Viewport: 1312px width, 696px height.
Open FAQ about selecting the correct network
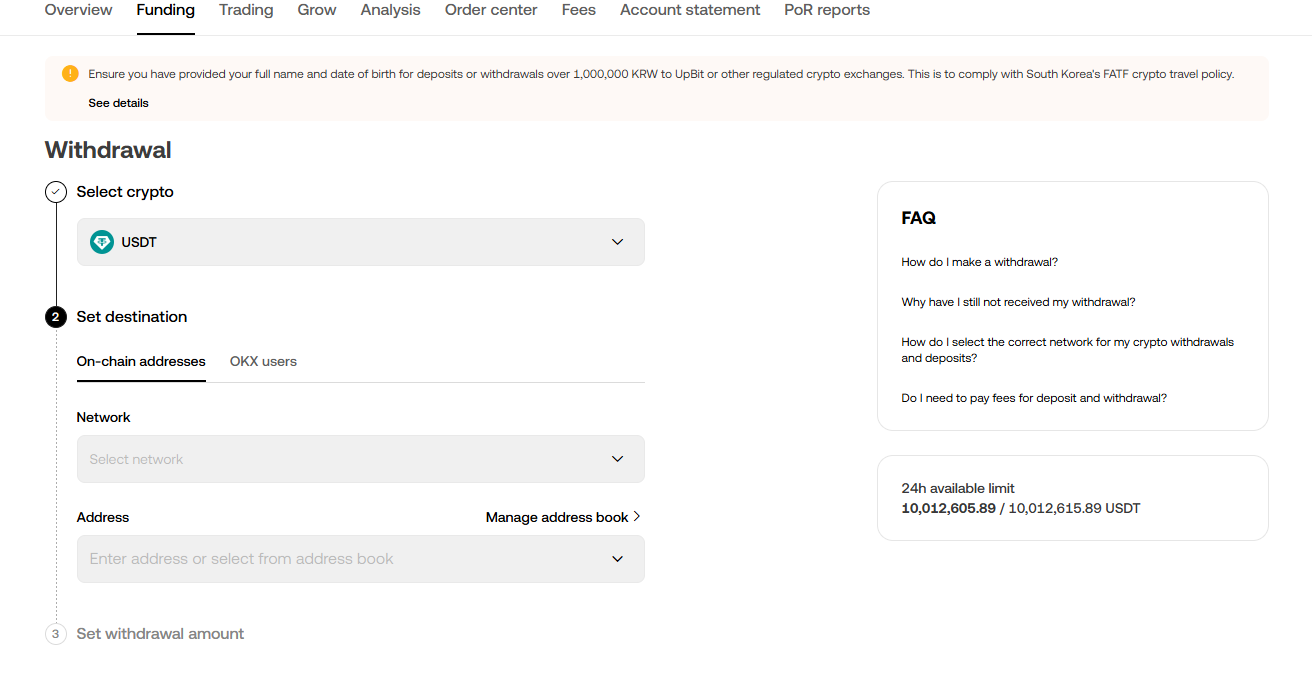tap(1068, 350)
